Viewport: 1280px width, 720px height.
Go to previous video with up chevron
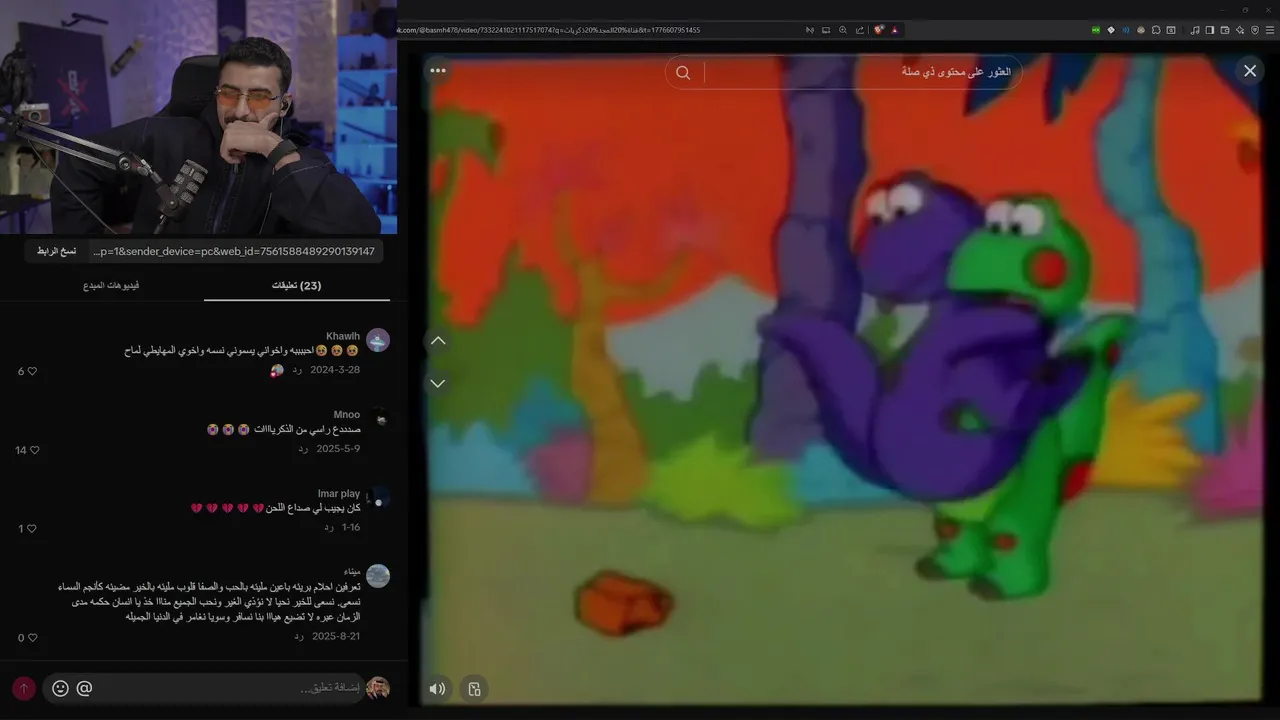pos(438,341)
